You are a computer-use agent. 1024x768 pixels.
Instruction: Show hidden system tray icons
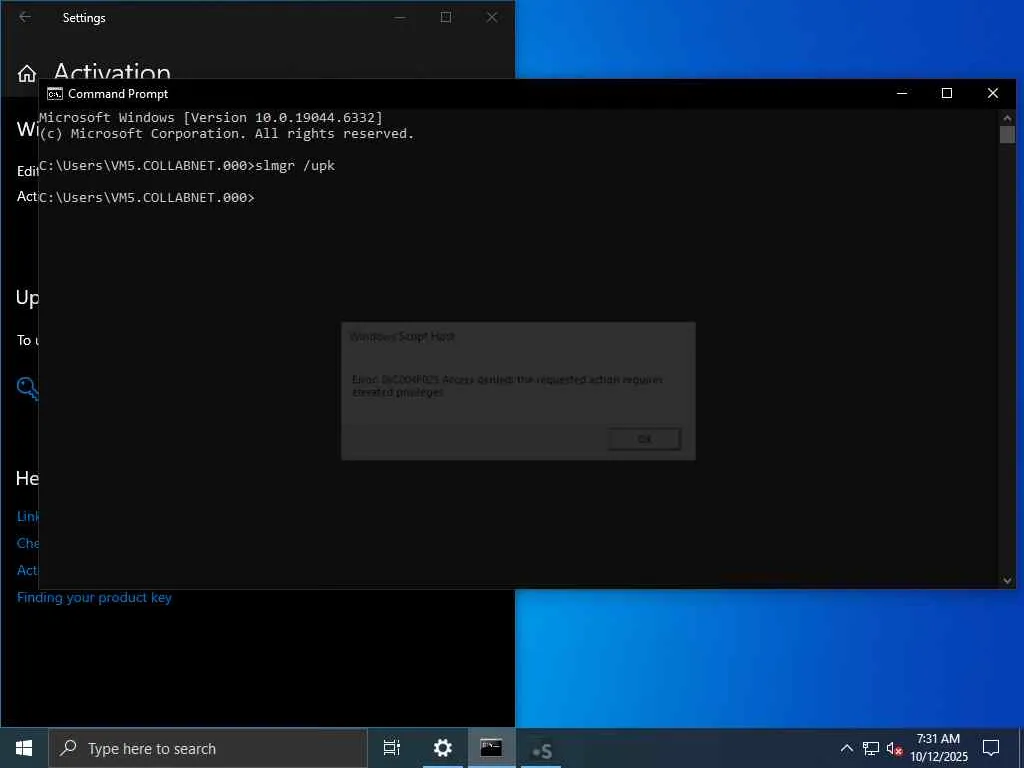[x=846, y=748]
